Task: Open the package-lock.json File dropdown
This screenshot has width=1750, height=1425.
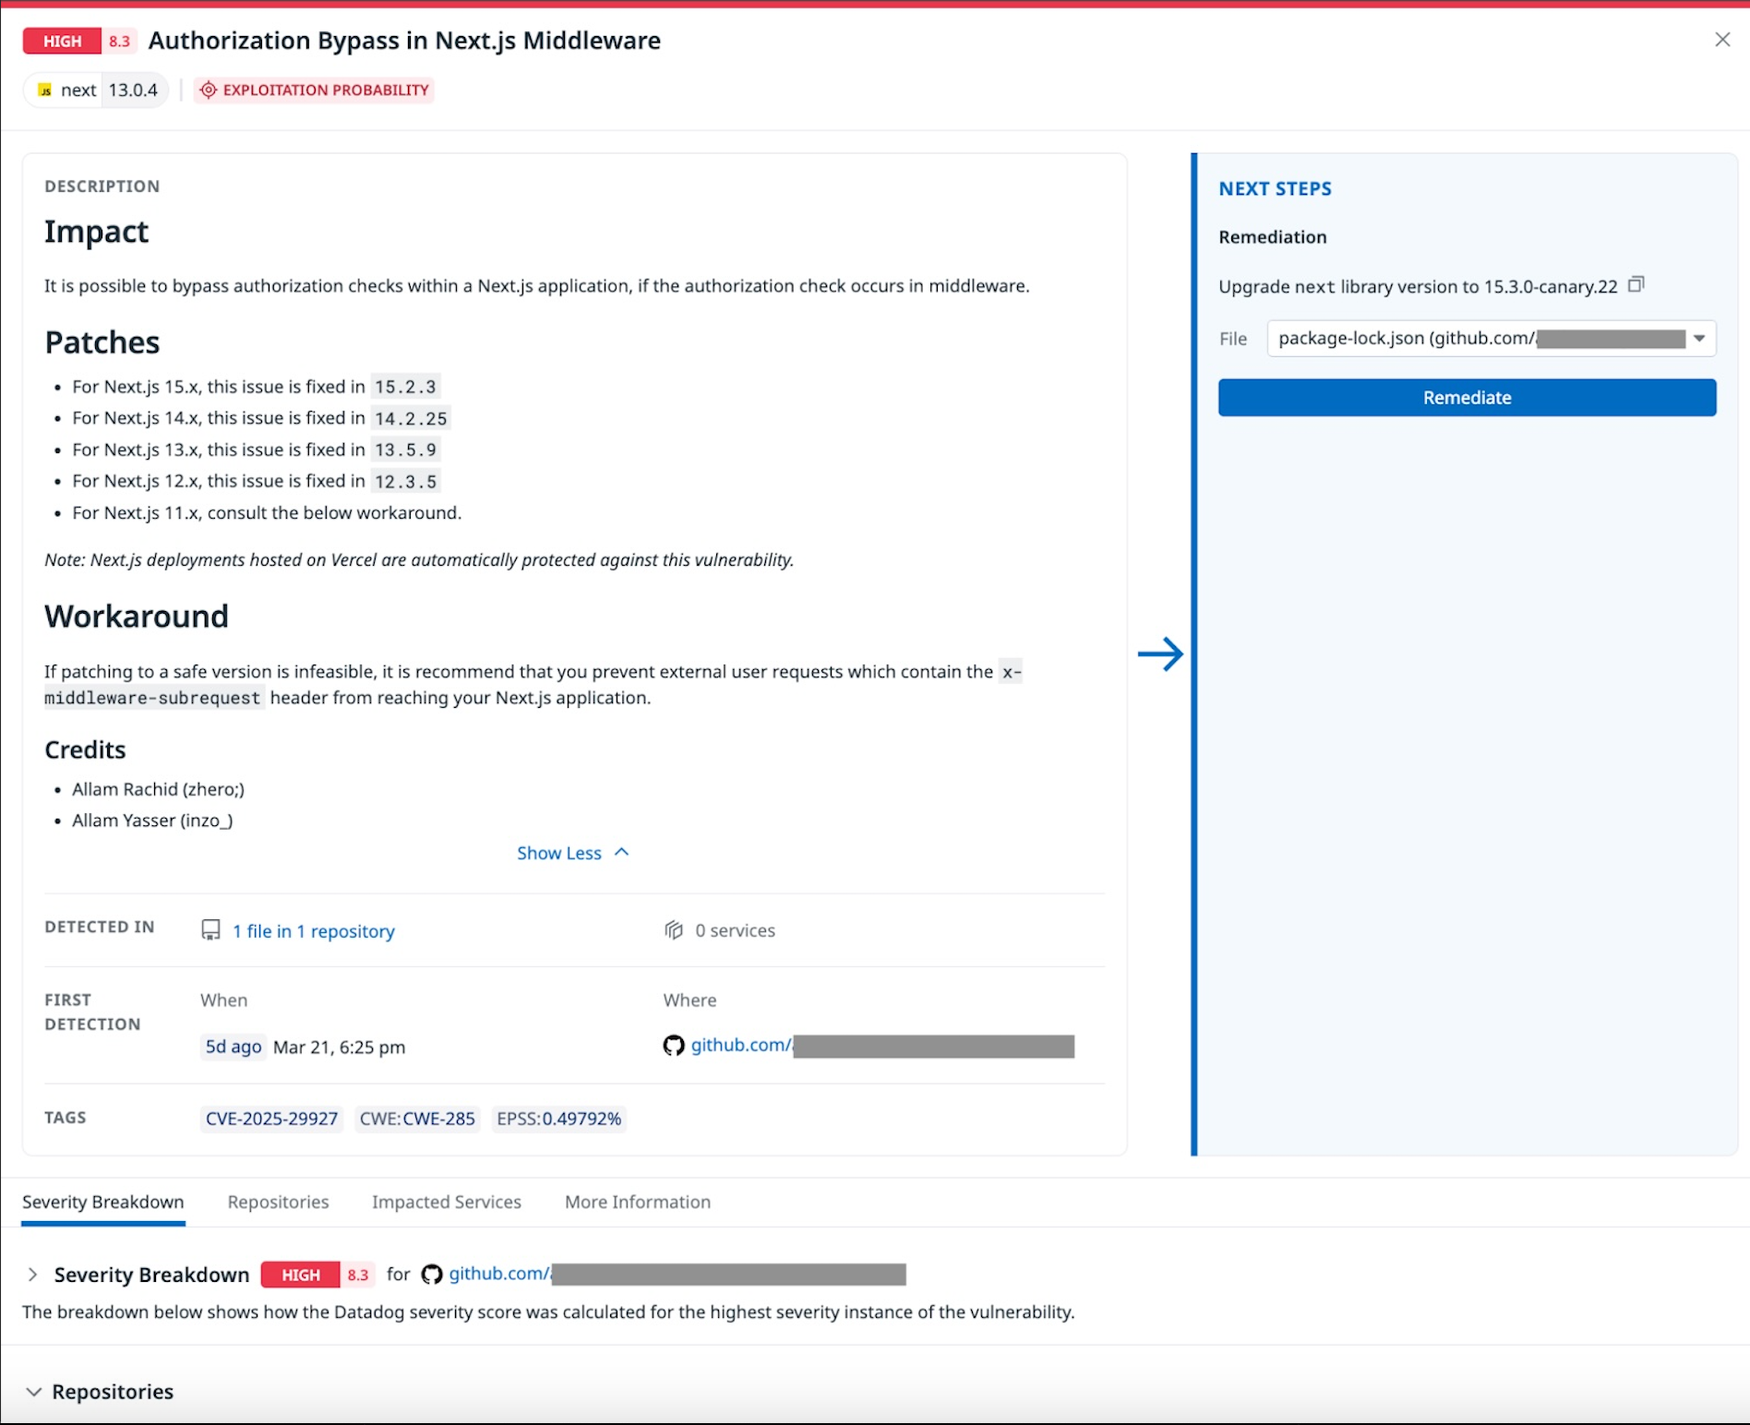Action: click(x=1697, y=339)
